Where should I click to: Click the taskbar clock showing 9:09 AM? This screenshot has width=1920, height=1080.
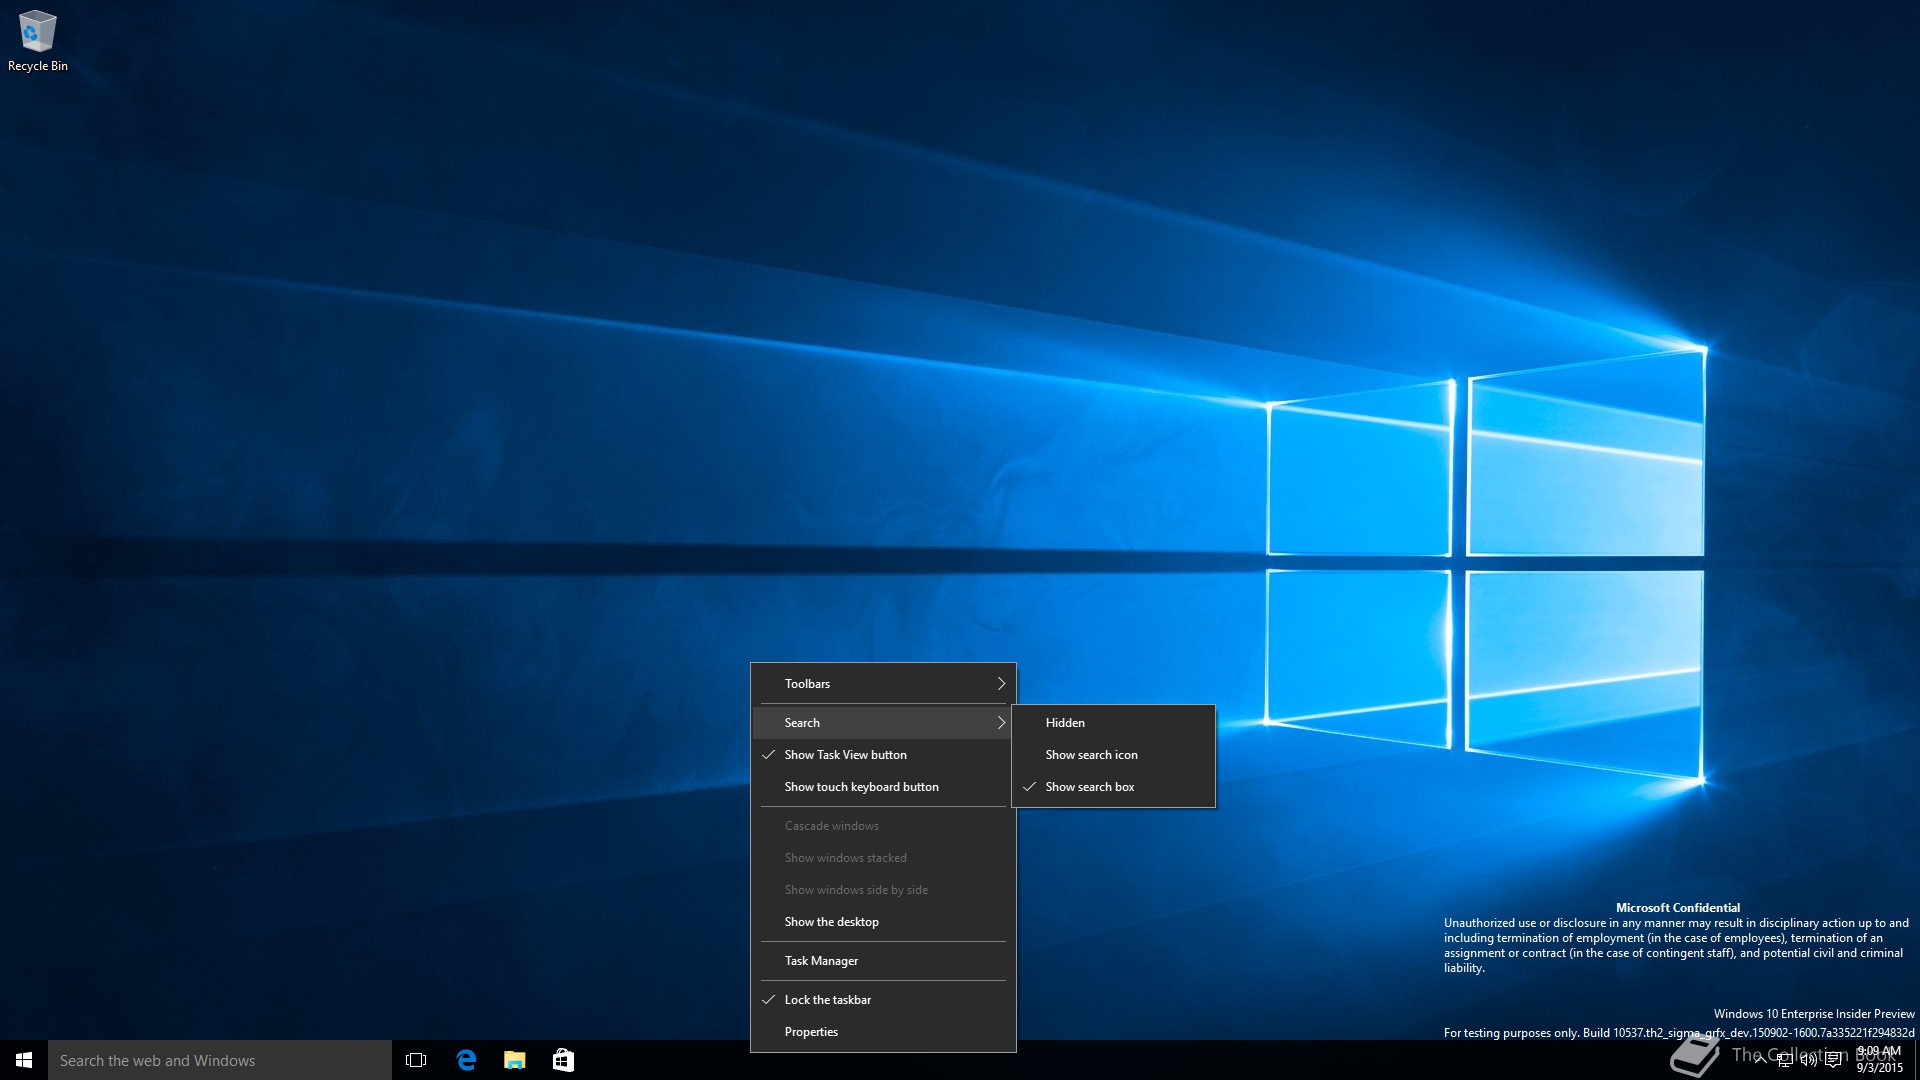(x=1879, y=1060)
